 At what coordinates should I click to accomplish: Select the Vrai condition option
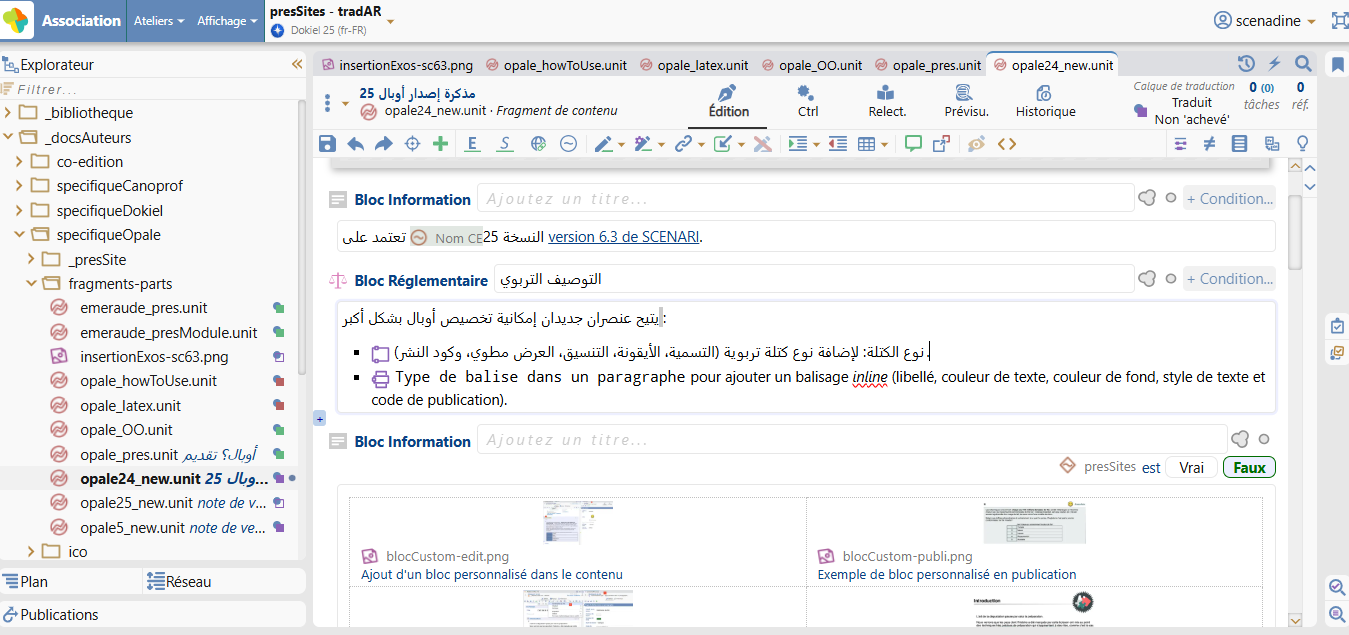1191,467
